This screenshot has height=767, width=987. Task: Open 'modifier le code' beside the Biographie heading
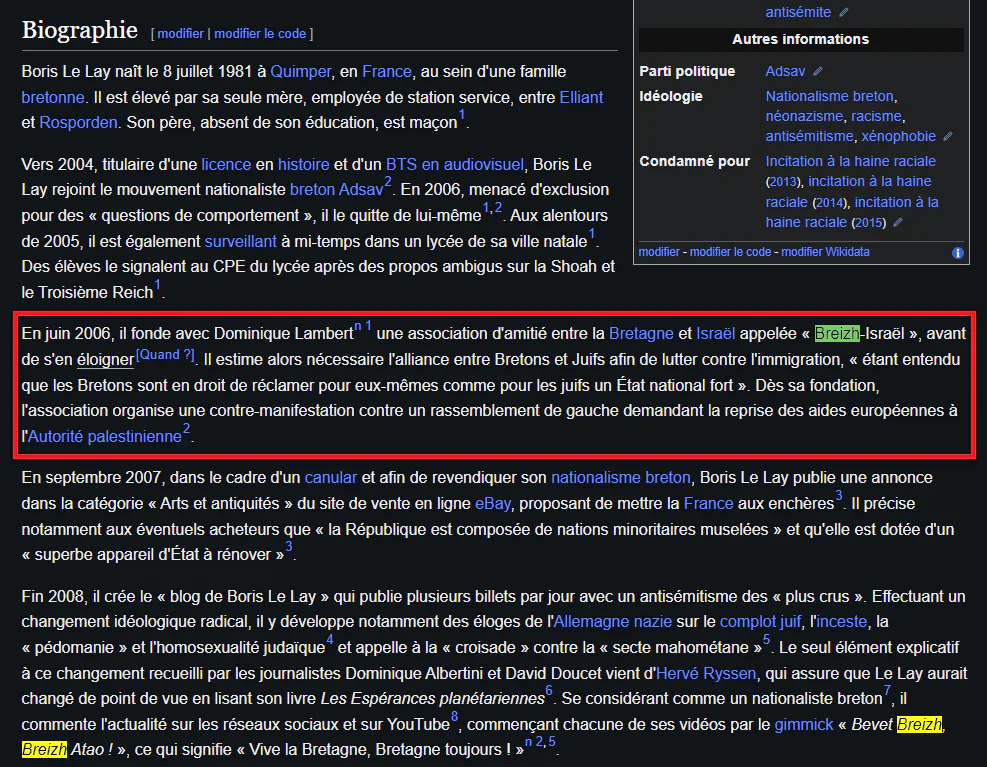(260, 33)
